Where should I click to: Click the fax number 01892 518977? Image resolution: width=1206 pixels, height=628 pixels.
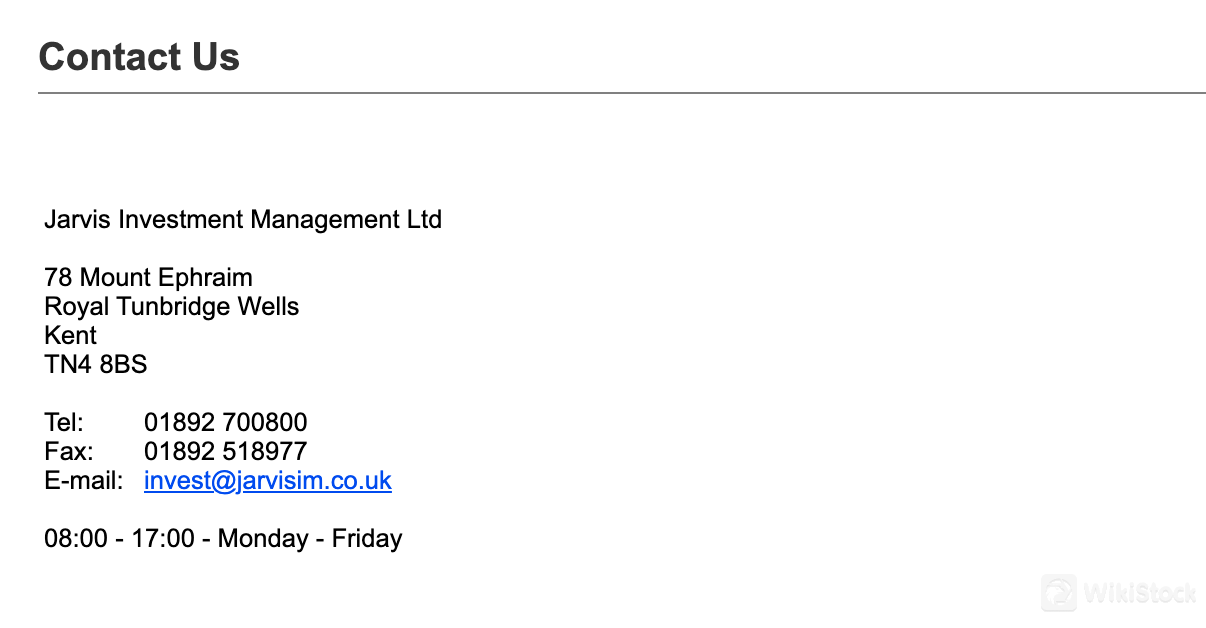point(226,451)
